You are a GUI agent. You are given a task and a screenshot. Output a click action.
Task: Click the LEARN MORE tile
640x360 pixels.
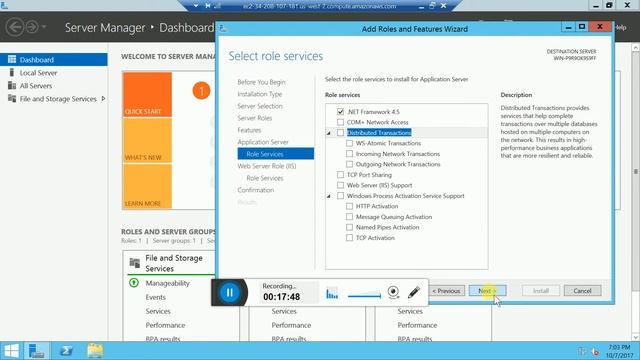pyautogui.click(x=147, y=187)
